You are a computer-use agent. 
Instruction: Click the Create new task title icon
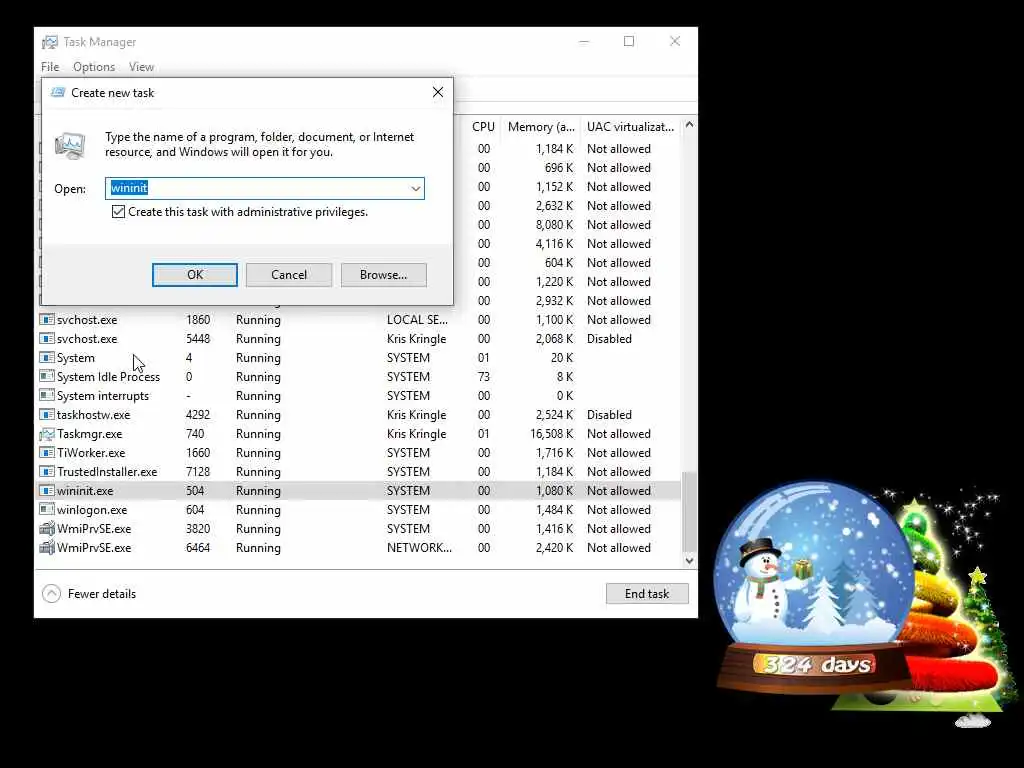tap(58, 93)
